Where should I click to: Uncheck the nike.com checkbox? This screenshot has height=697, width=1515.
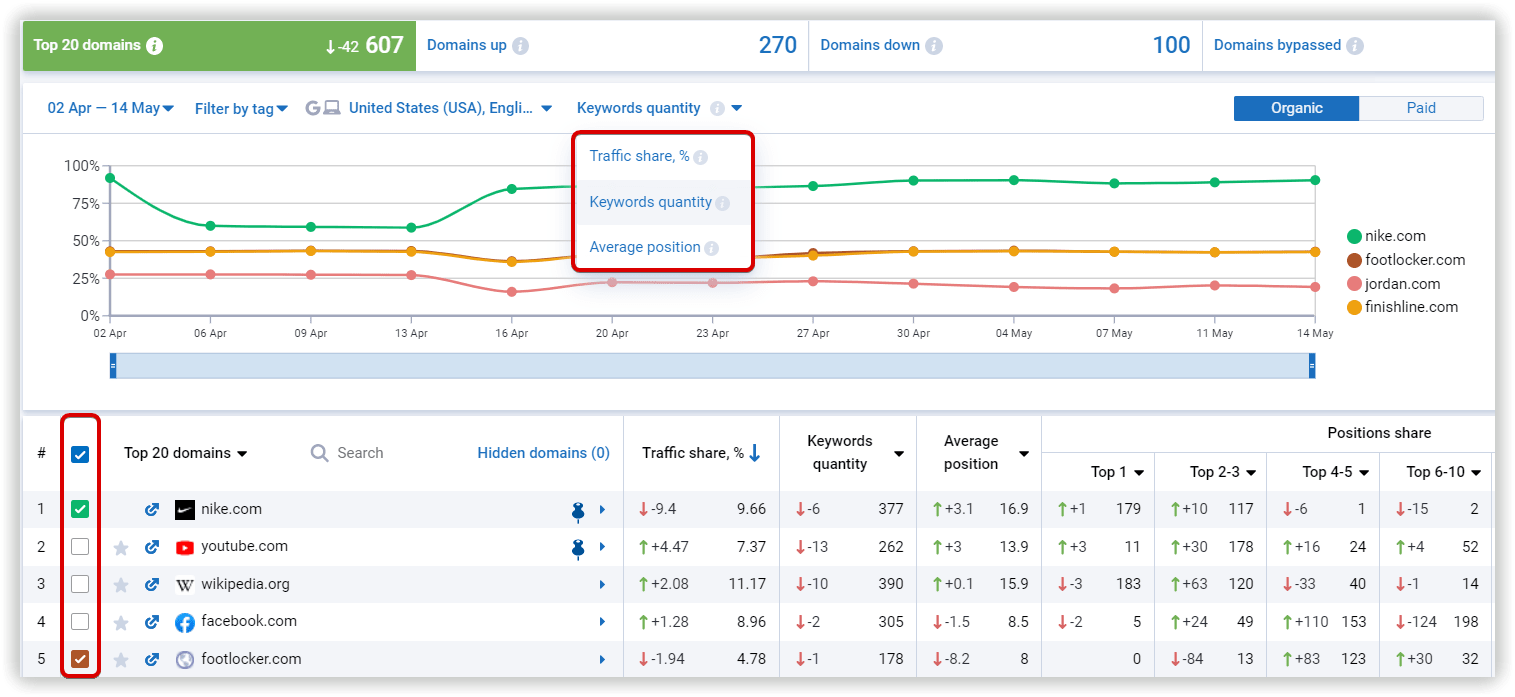pyautogui.click(x=80, y=509)
